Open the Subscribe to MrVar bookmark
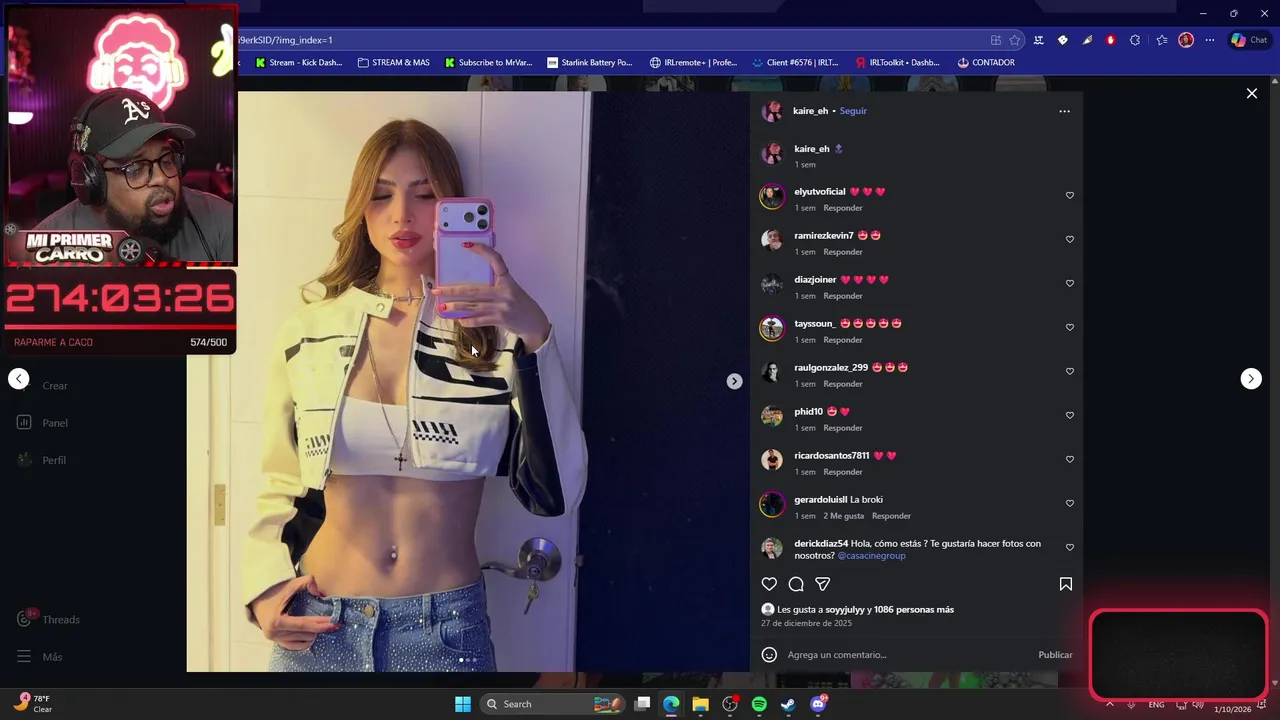This screenshot has height=720, width=1280. 488,62
